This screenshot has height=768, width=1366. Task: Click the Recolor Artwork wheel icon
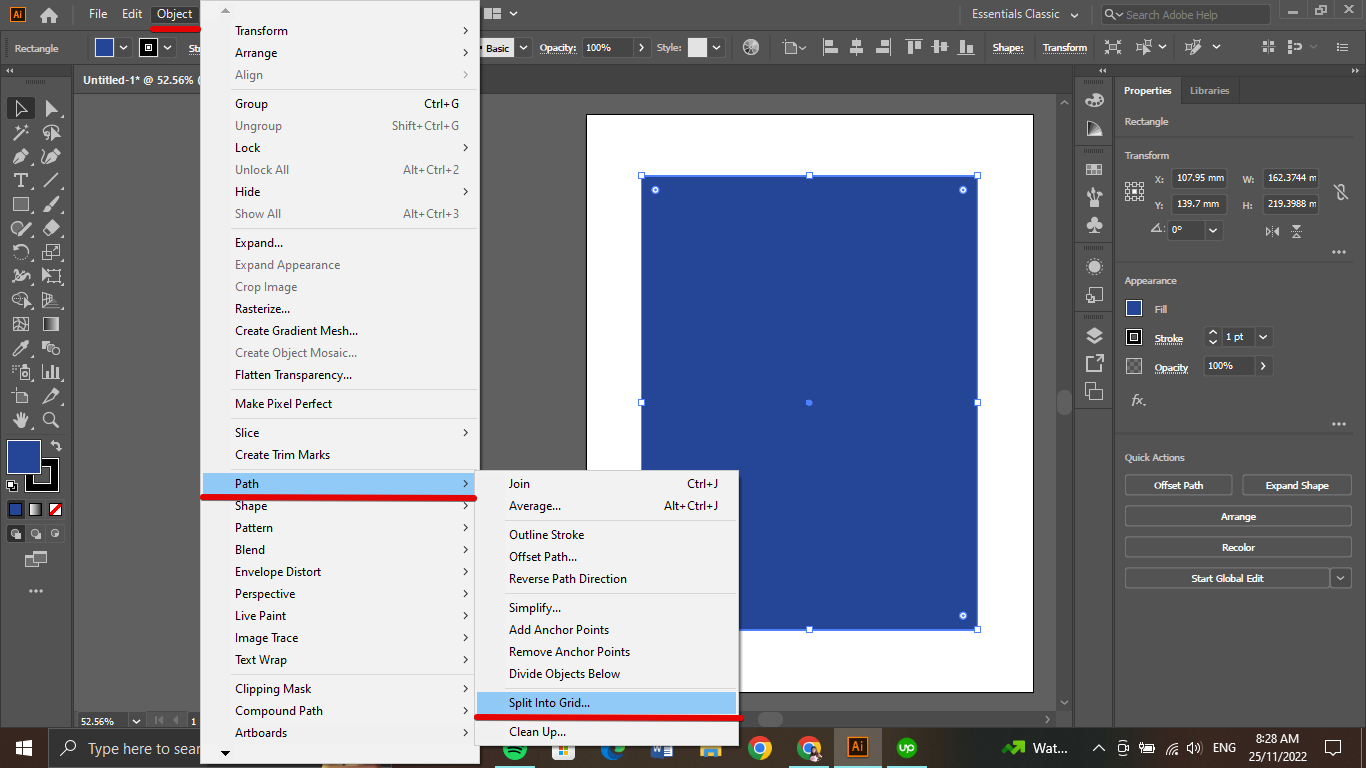pyautogui.click(x=751, y=47)
